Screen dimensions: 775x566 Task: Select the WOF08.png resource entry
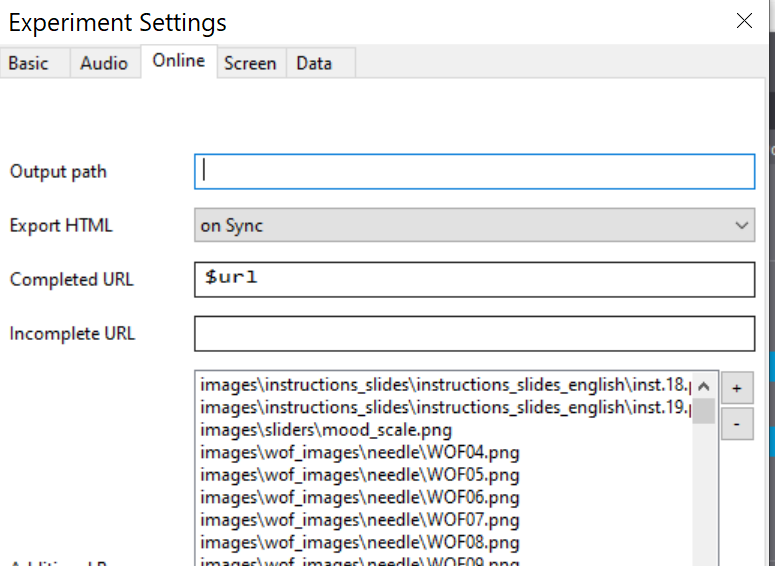pyautogui.click(x=360, y=543)
